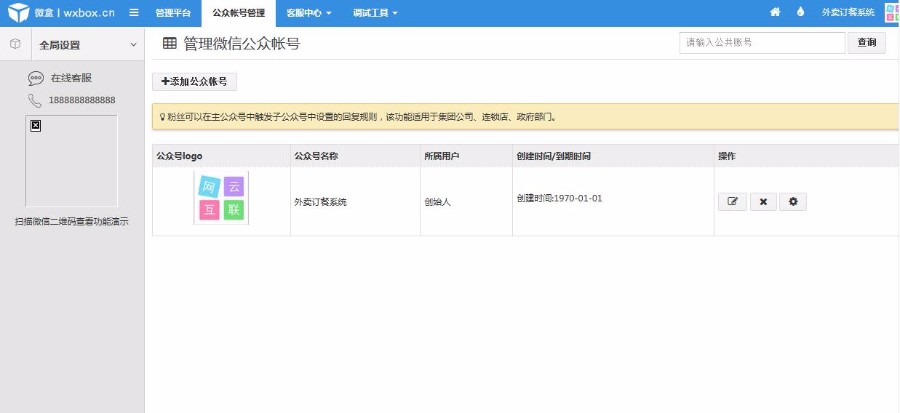Click the 扫描微信二维码查看功能演示 caption
The width and height of the screenshot is (900, 413).
pos(71,221)
